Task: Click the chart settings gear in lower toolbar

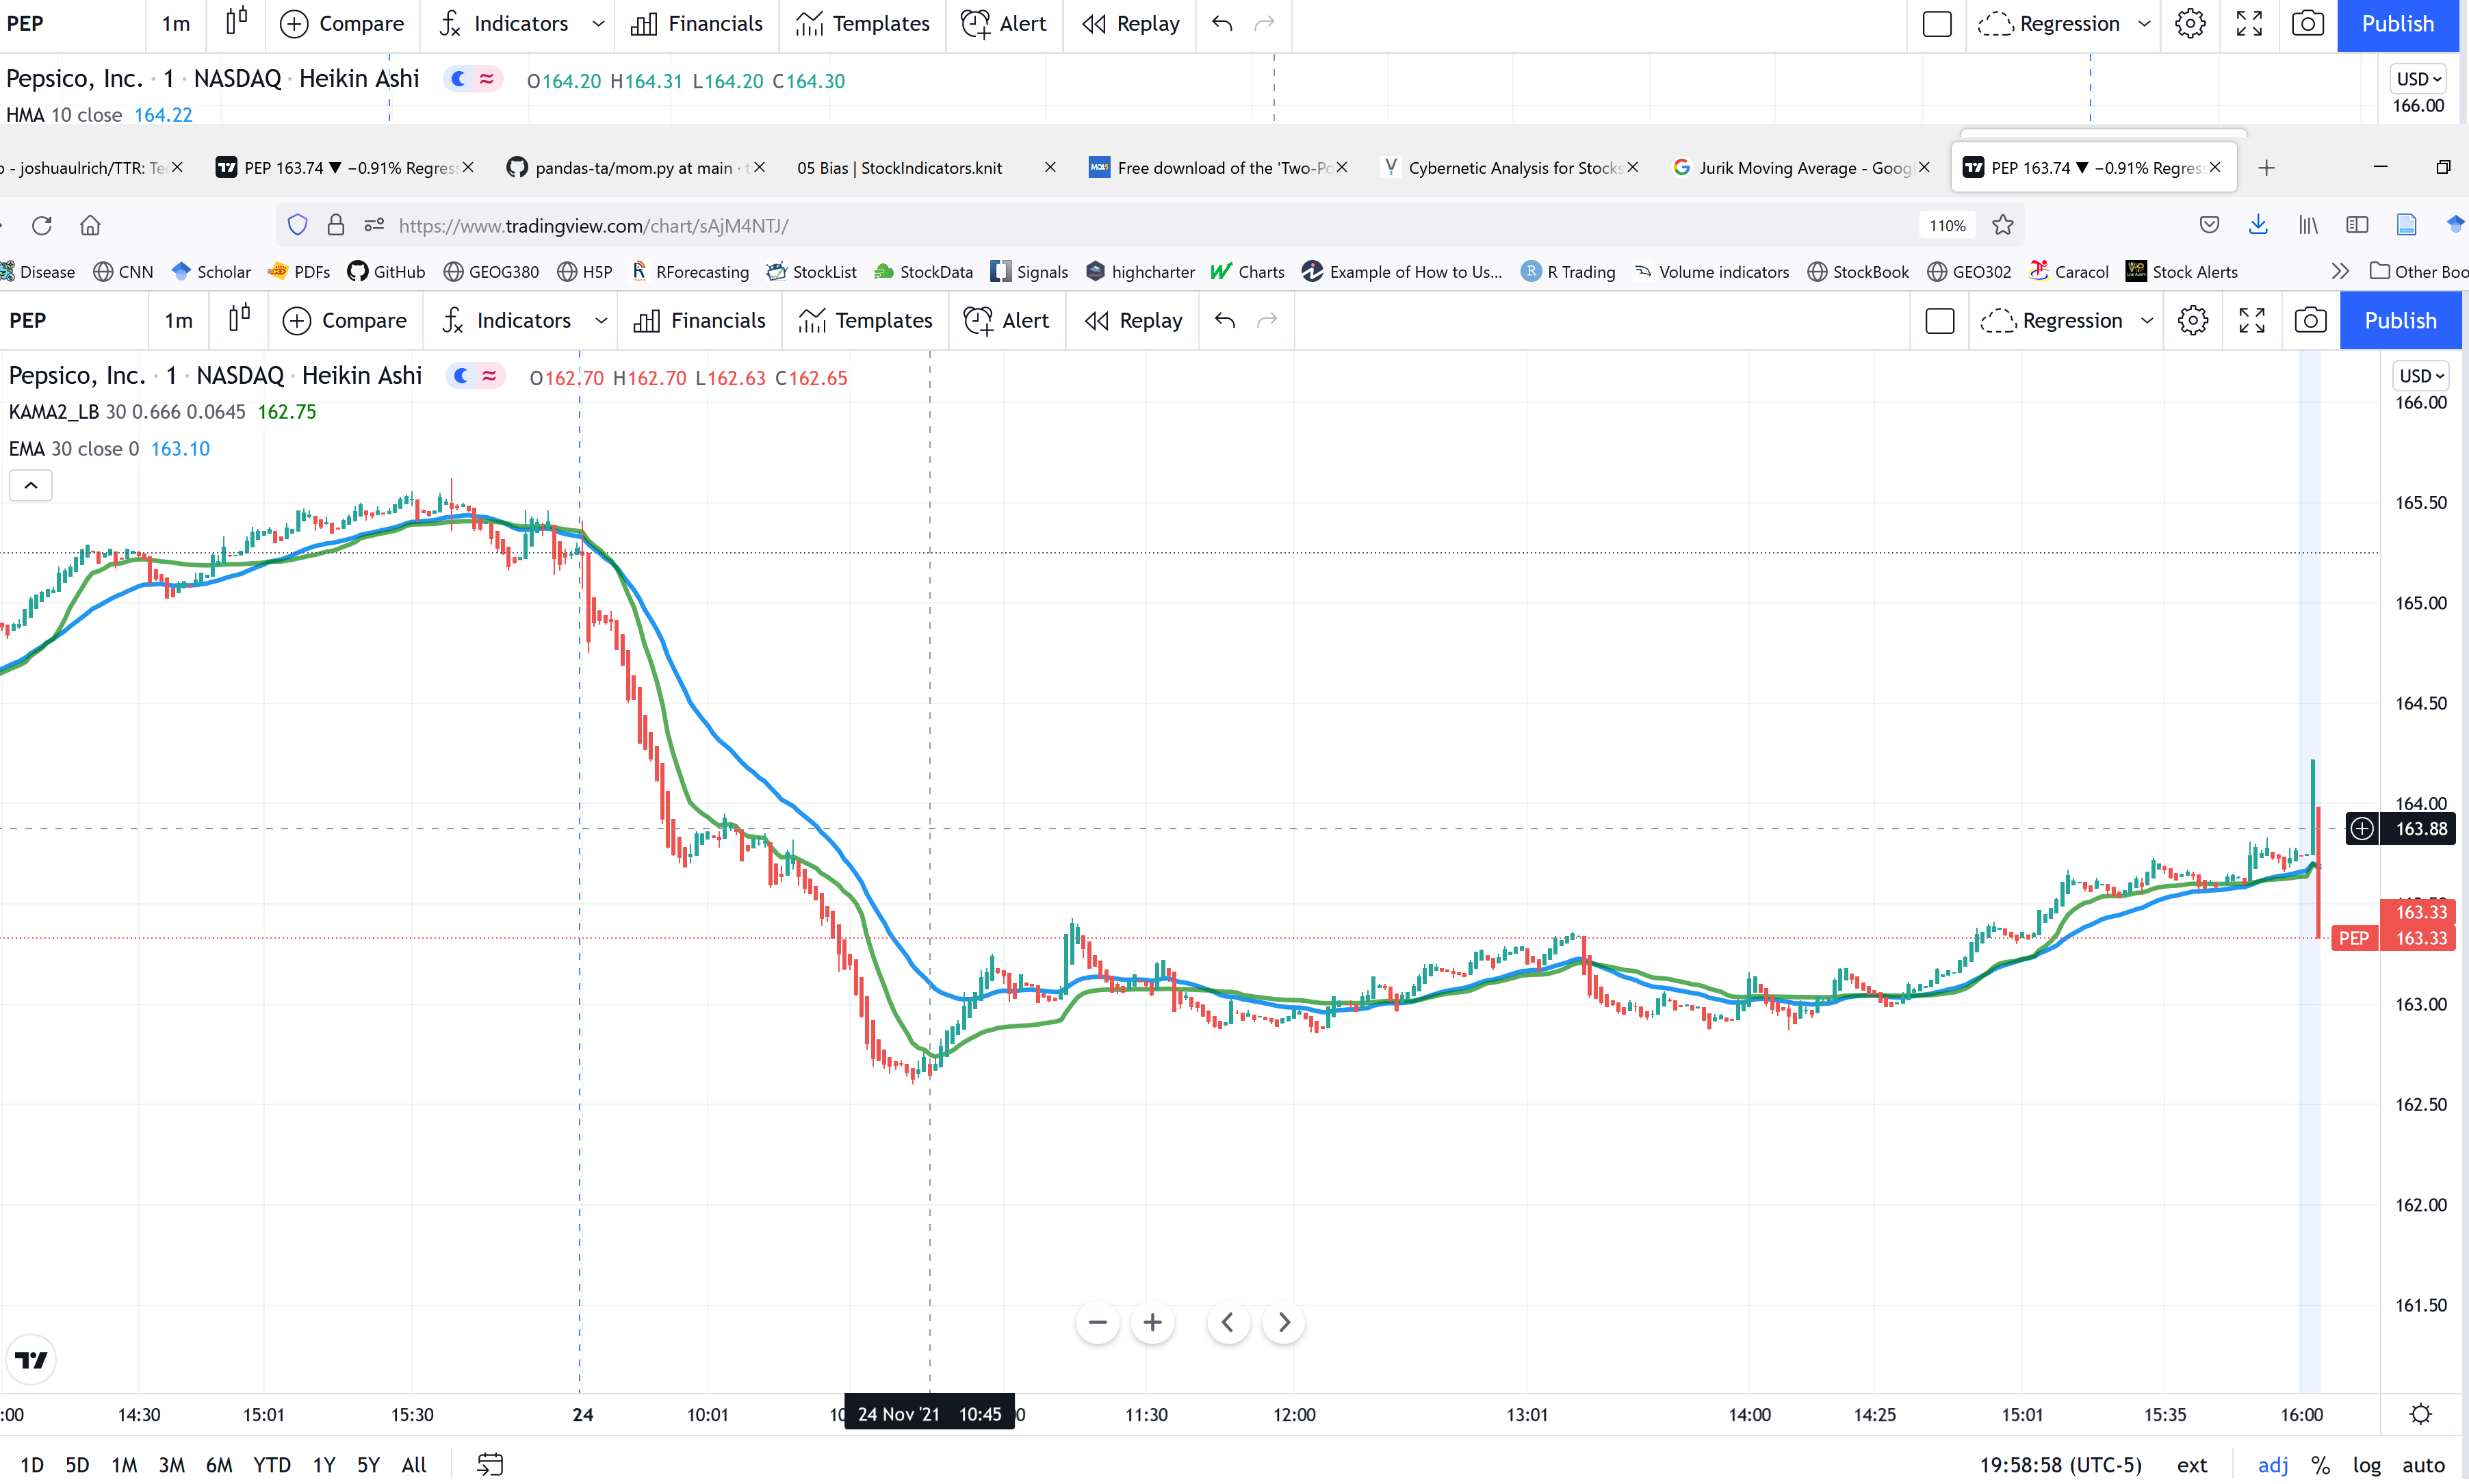Action: click(2193, 320)
